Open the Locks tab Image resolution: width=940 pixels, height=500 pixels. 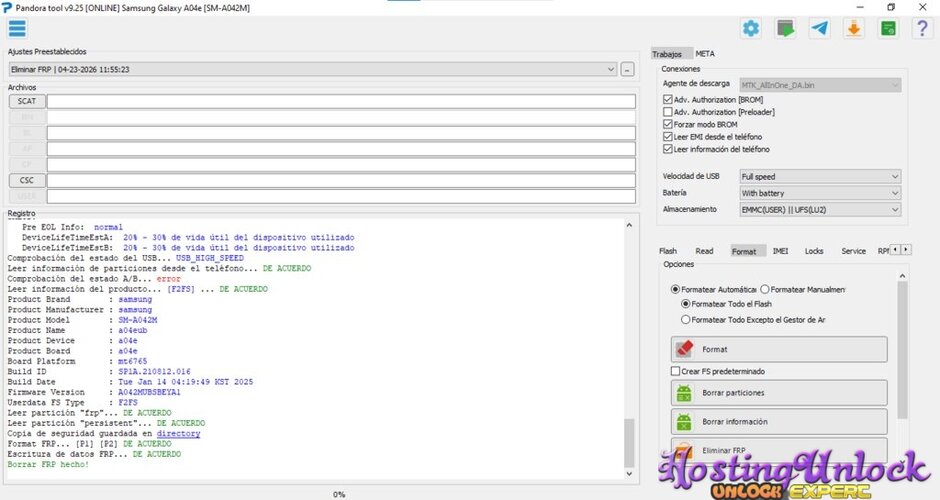point(814,251)
